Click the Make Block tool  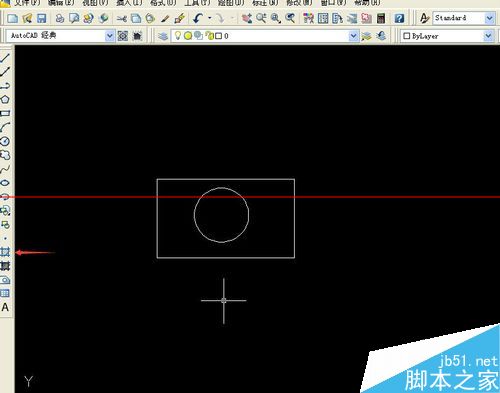point(5,224)
